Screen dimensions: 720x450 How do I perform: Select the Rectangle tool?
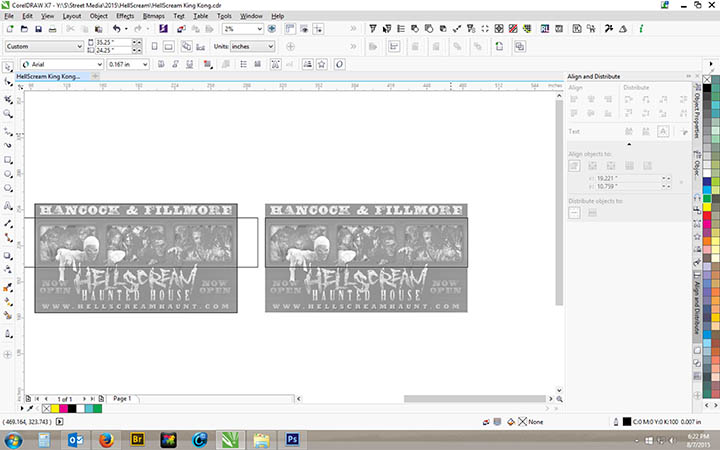(8, 160)
